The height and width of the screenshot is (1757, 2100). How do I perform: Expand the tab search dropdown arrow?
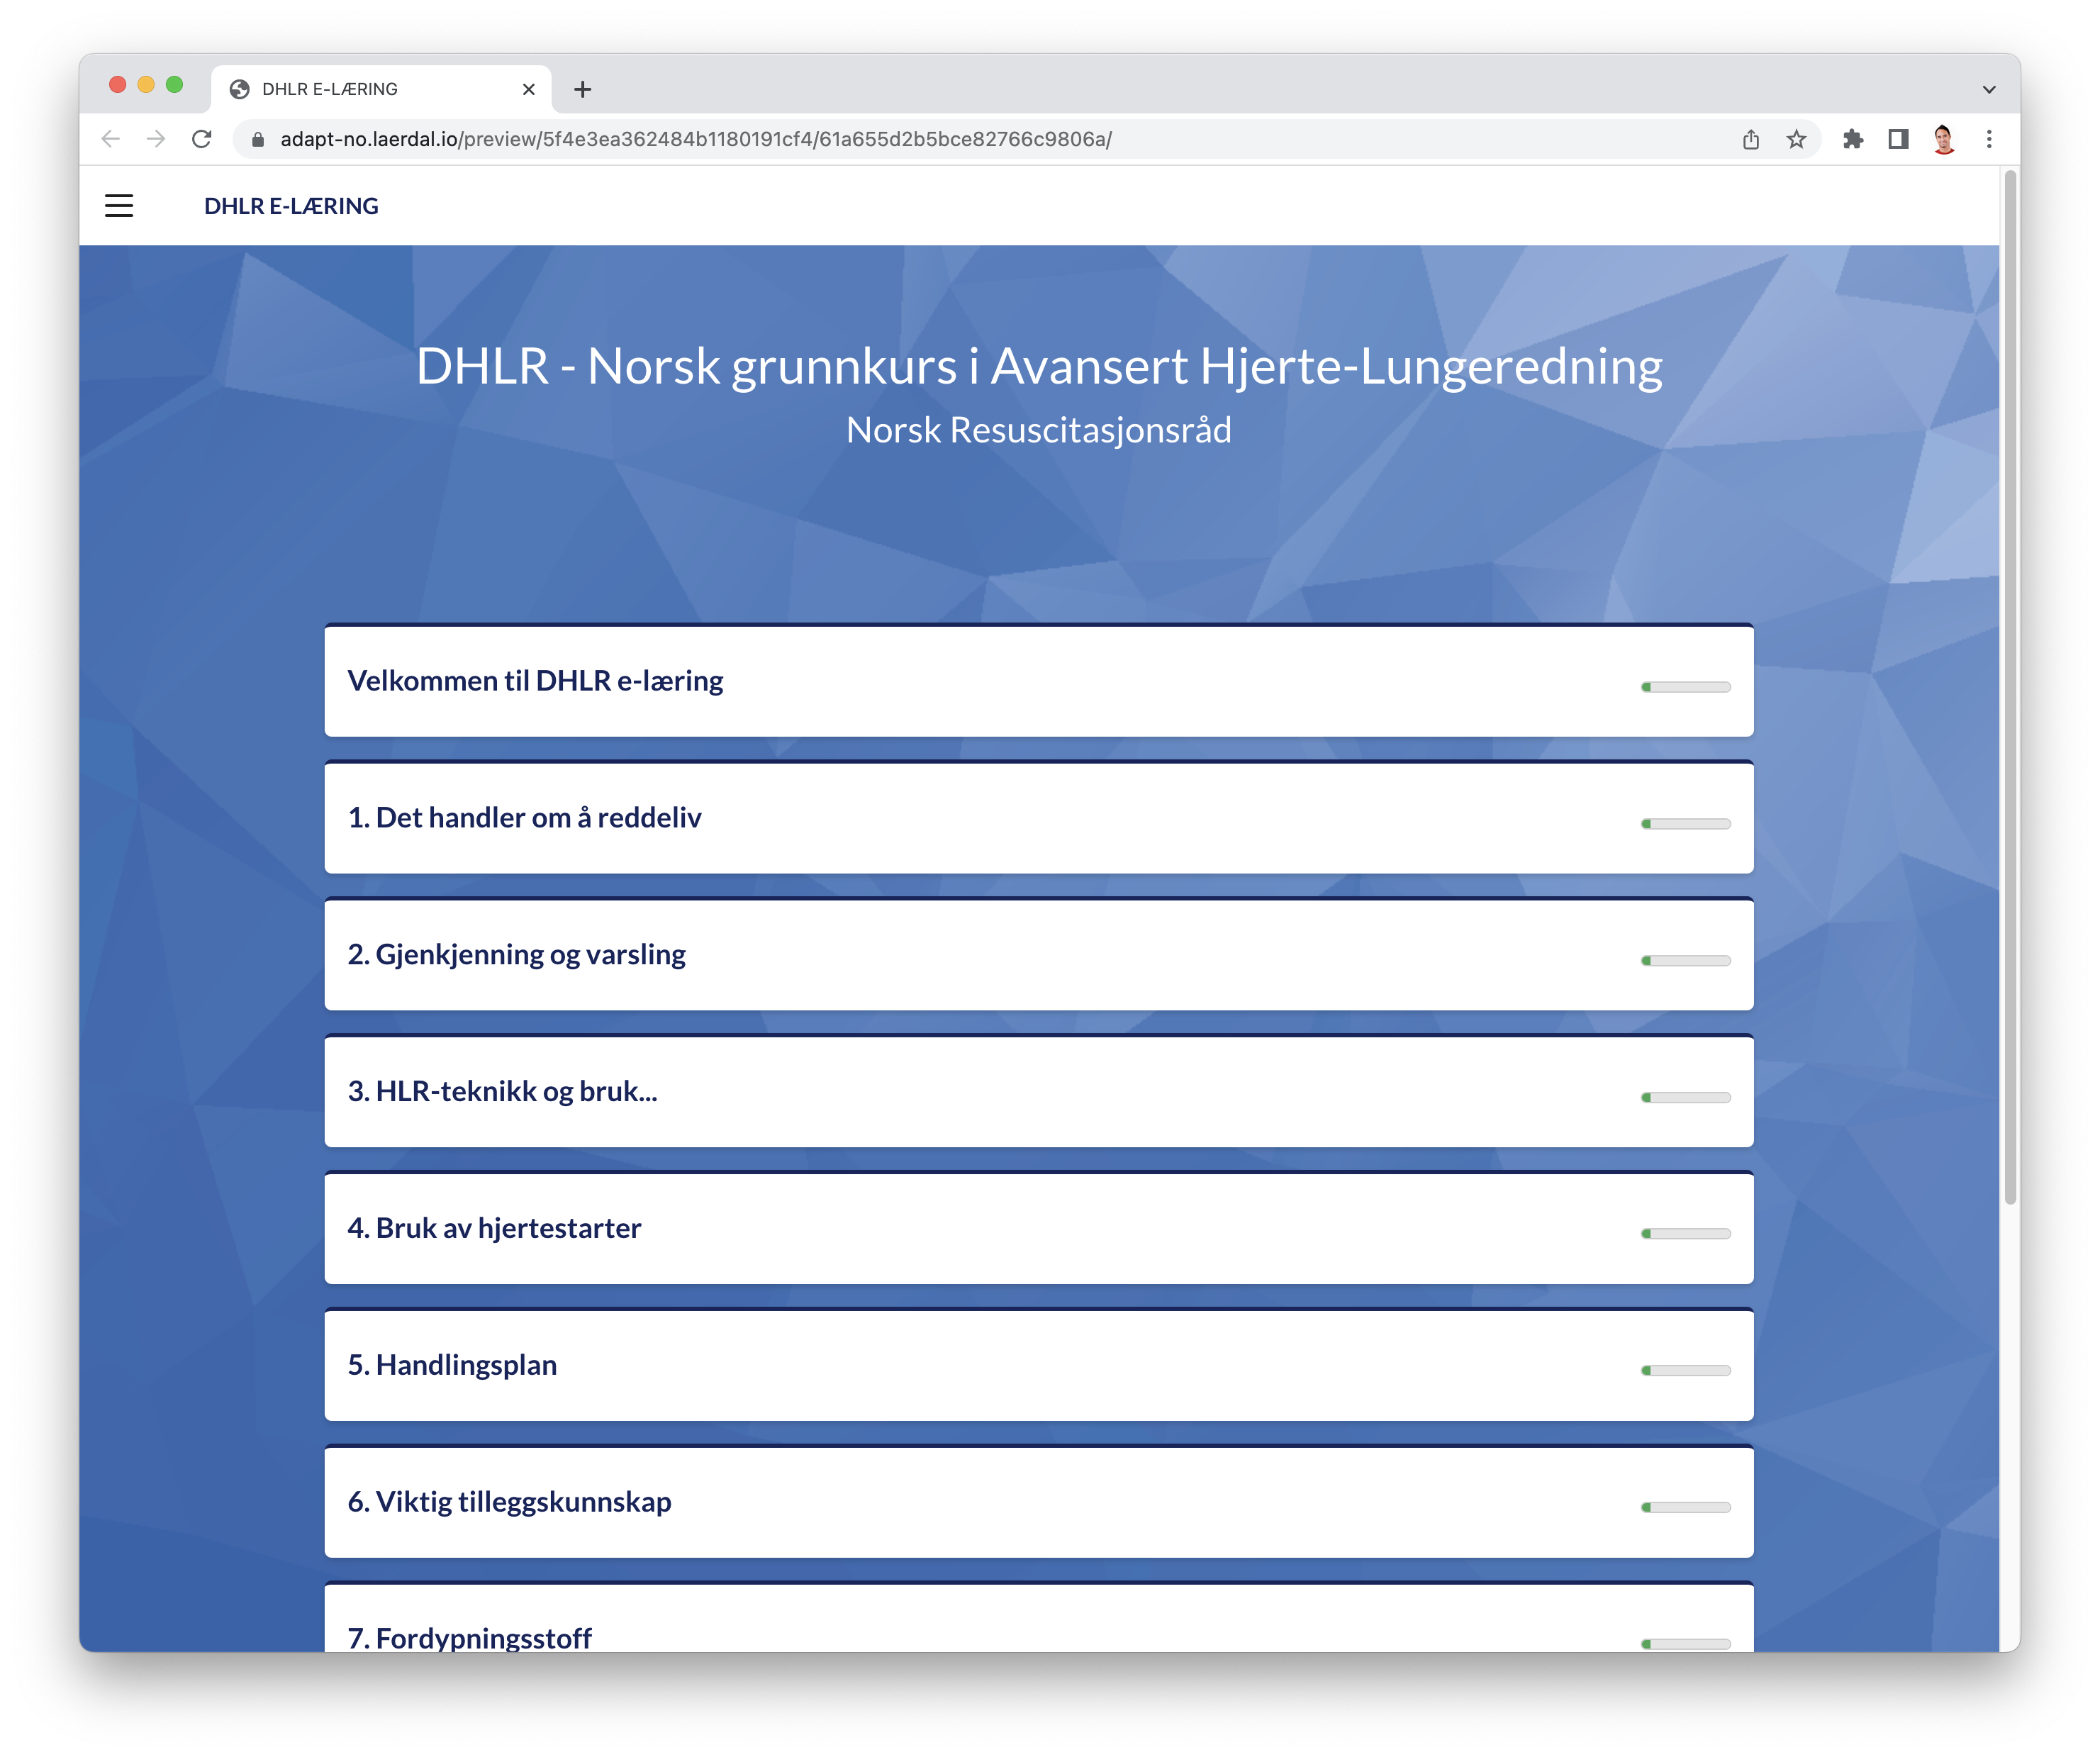coord(1989,89)
